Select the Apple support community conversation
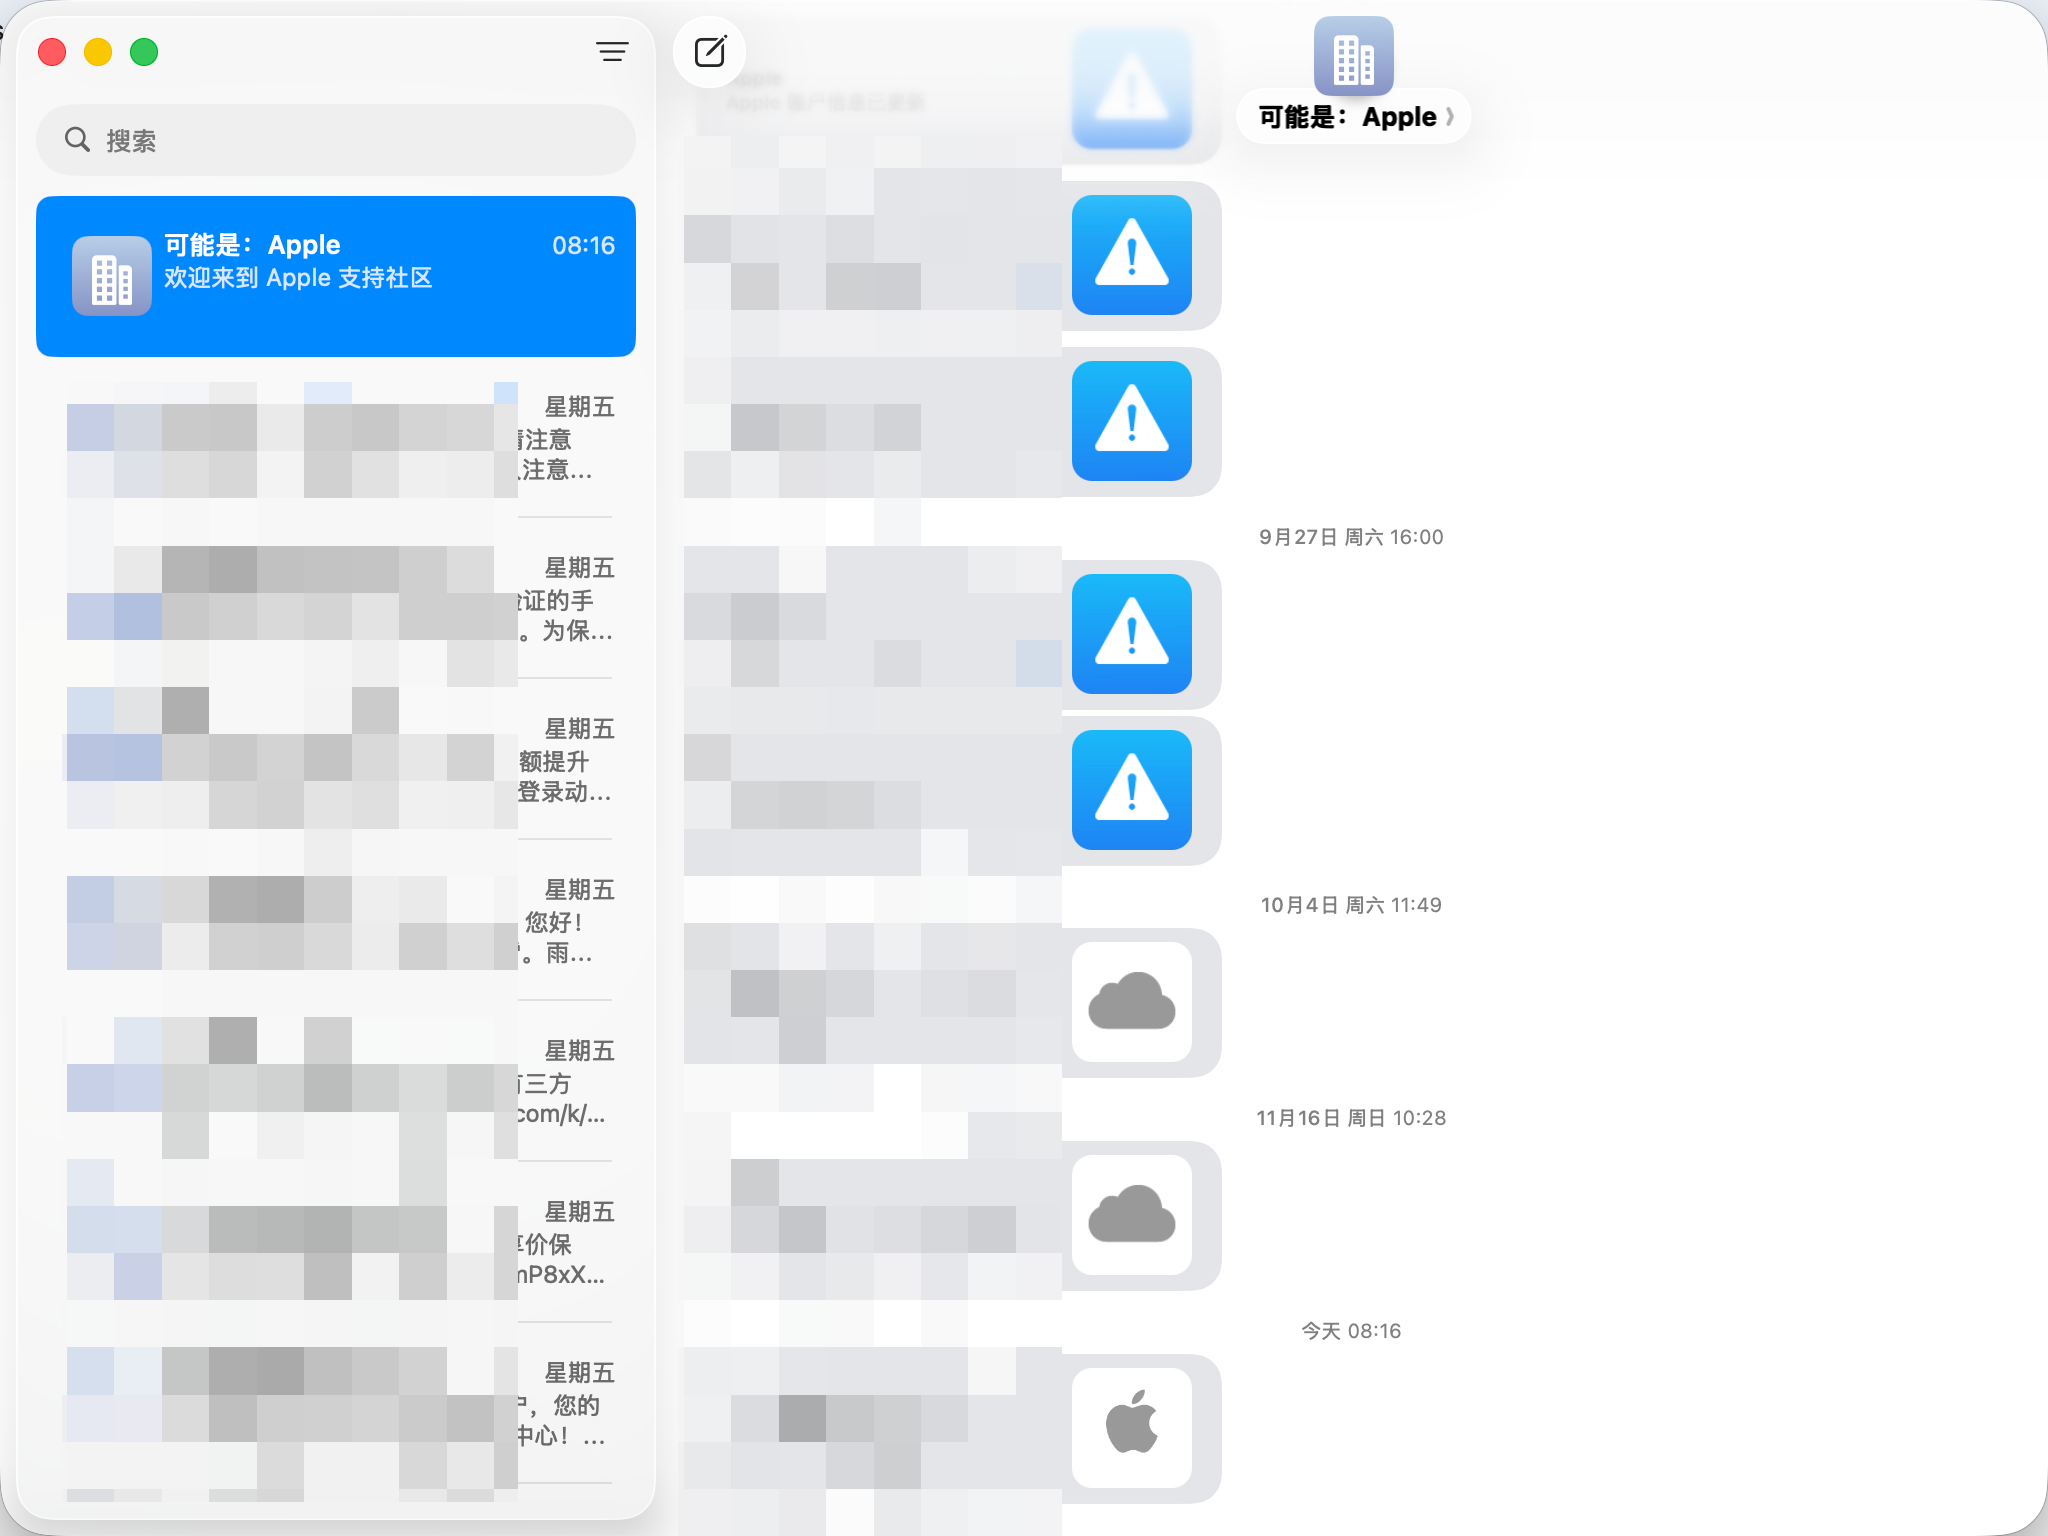 [336, 276]
